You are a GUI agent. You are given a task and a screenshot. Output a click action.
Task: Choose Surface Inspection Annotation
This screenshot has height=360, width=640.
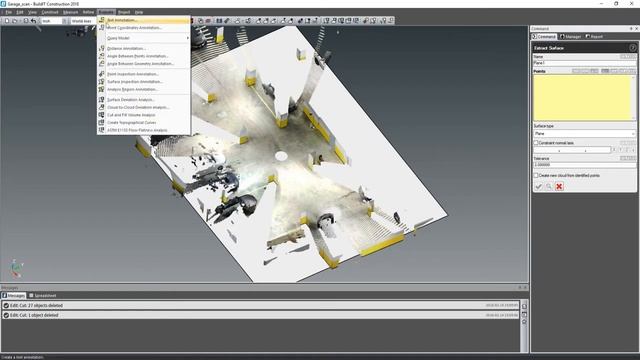coord(143,82)
